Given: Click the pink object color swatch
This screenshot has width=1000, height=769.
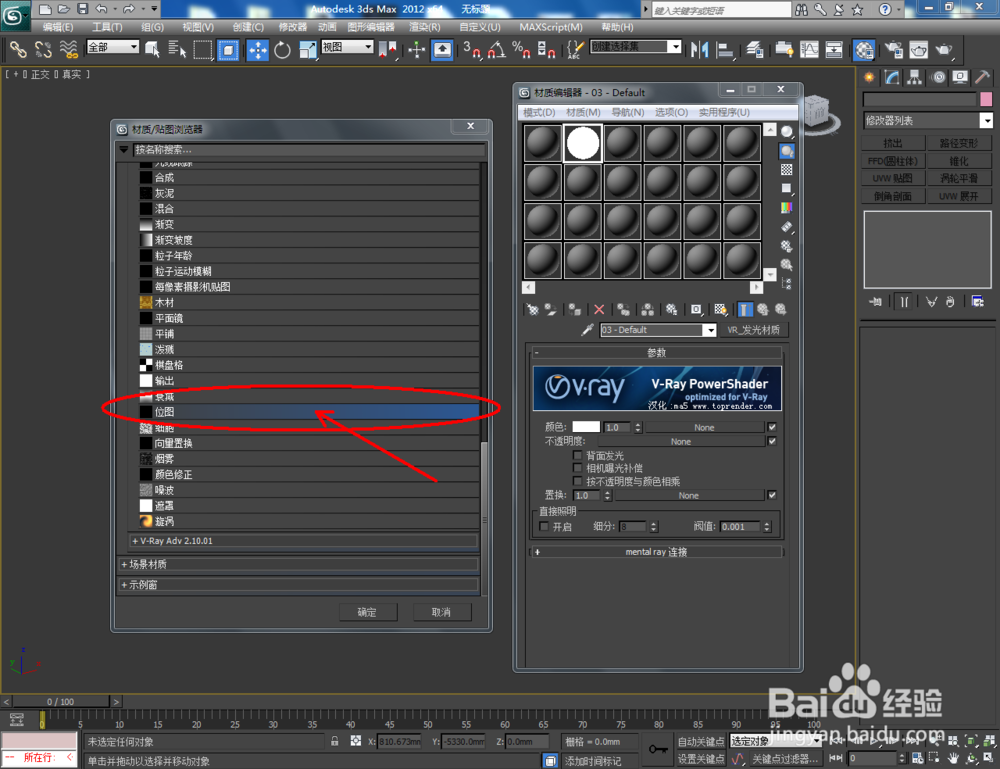Looking at the screenshot, I should point(986,99).
